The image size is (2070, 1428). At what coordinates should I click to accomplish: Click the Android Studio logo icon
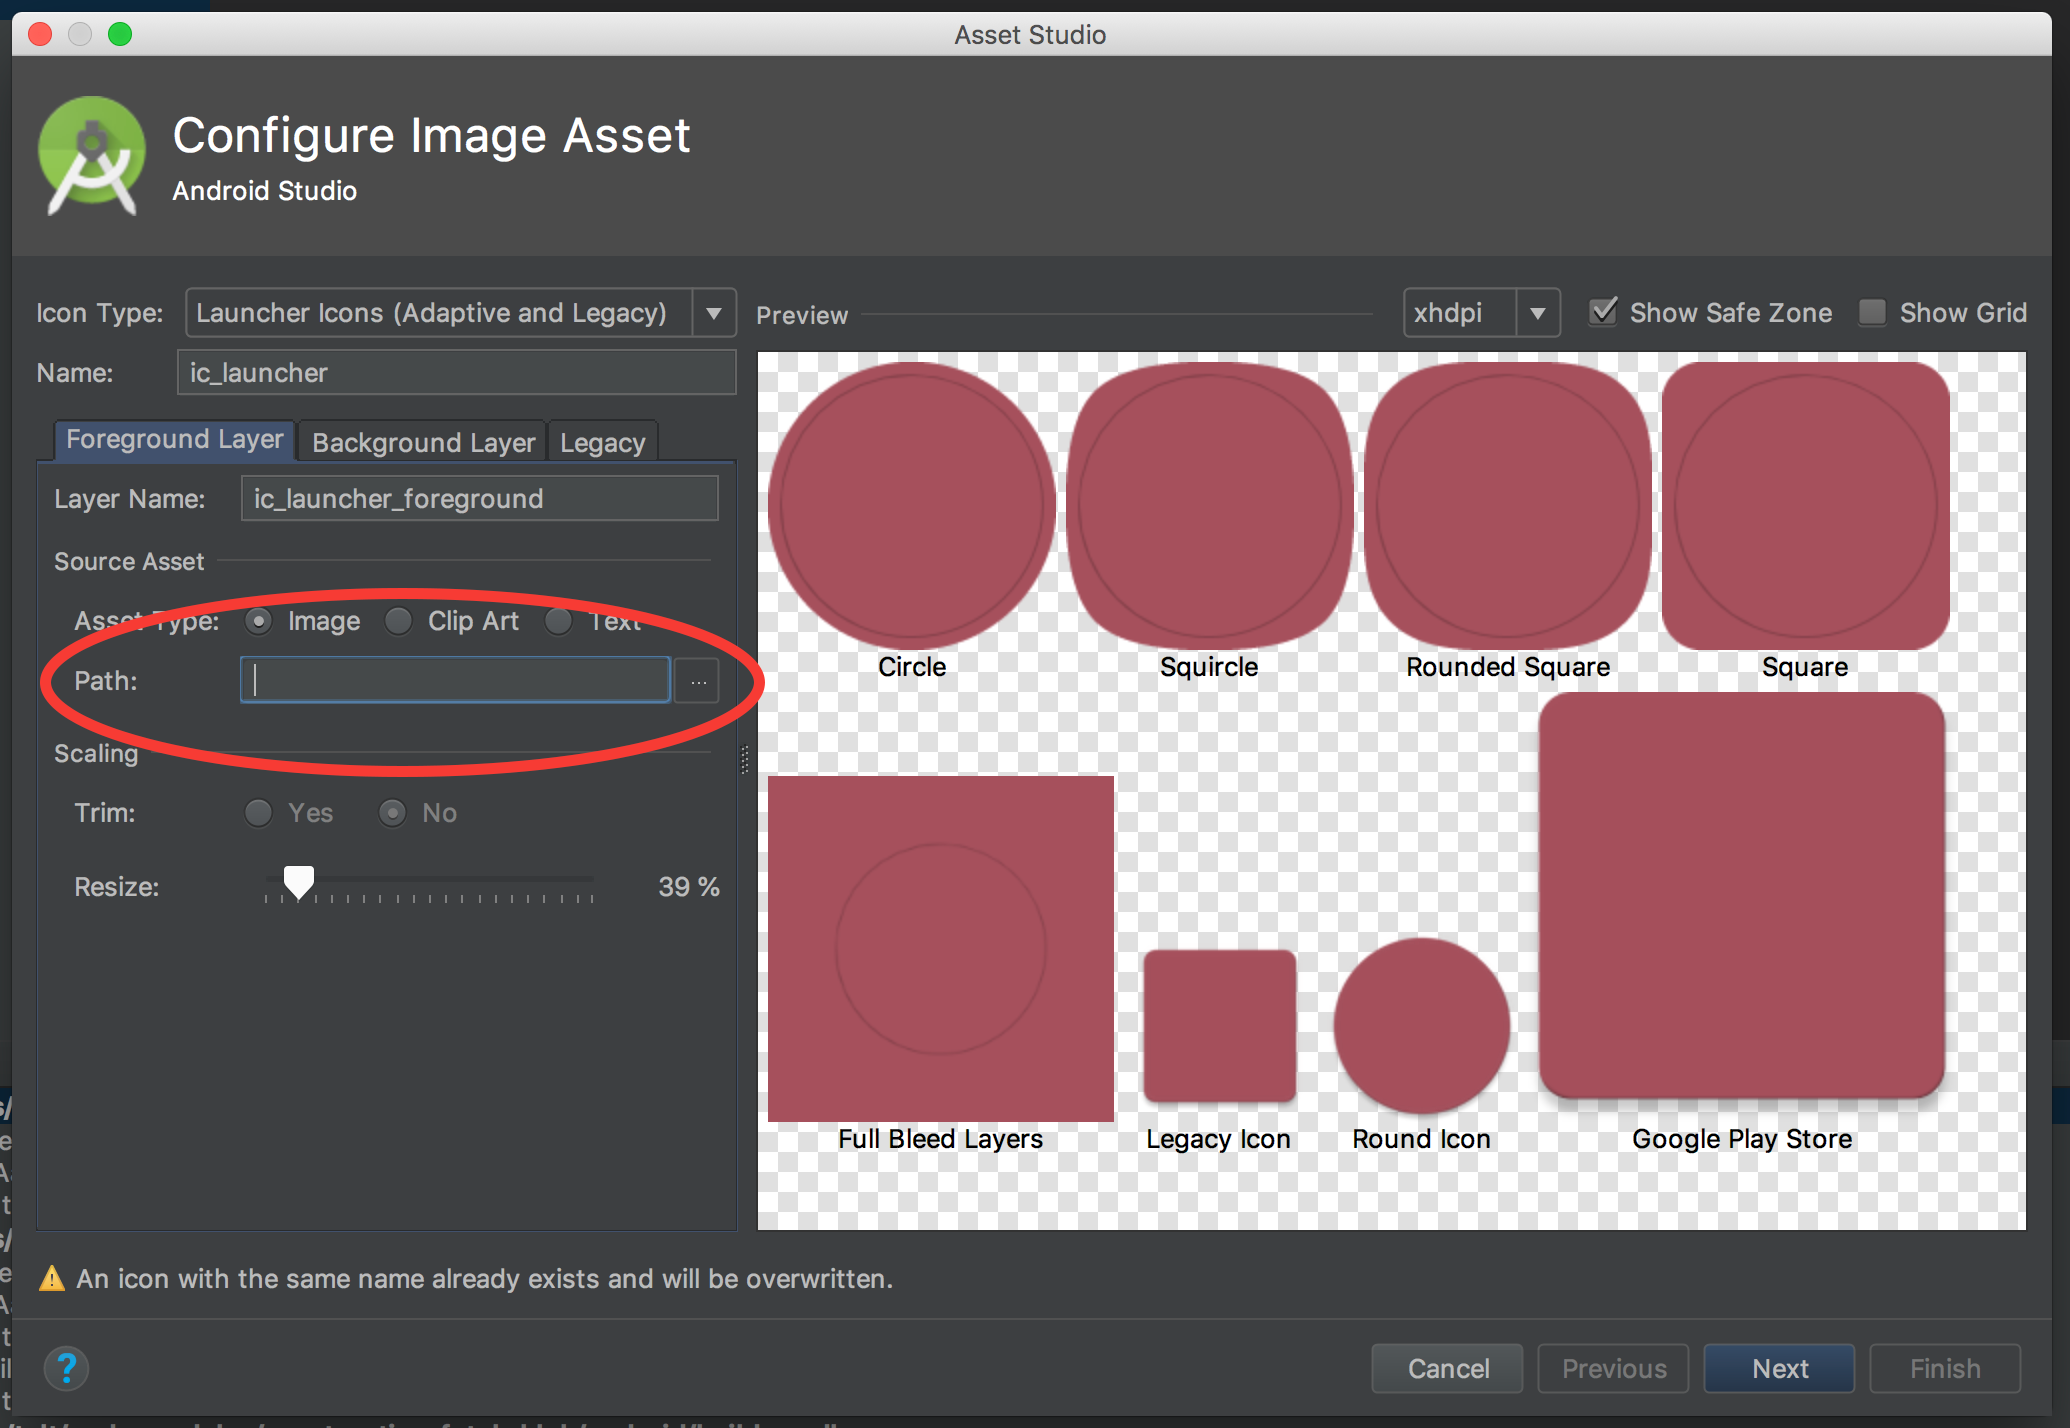92,155
